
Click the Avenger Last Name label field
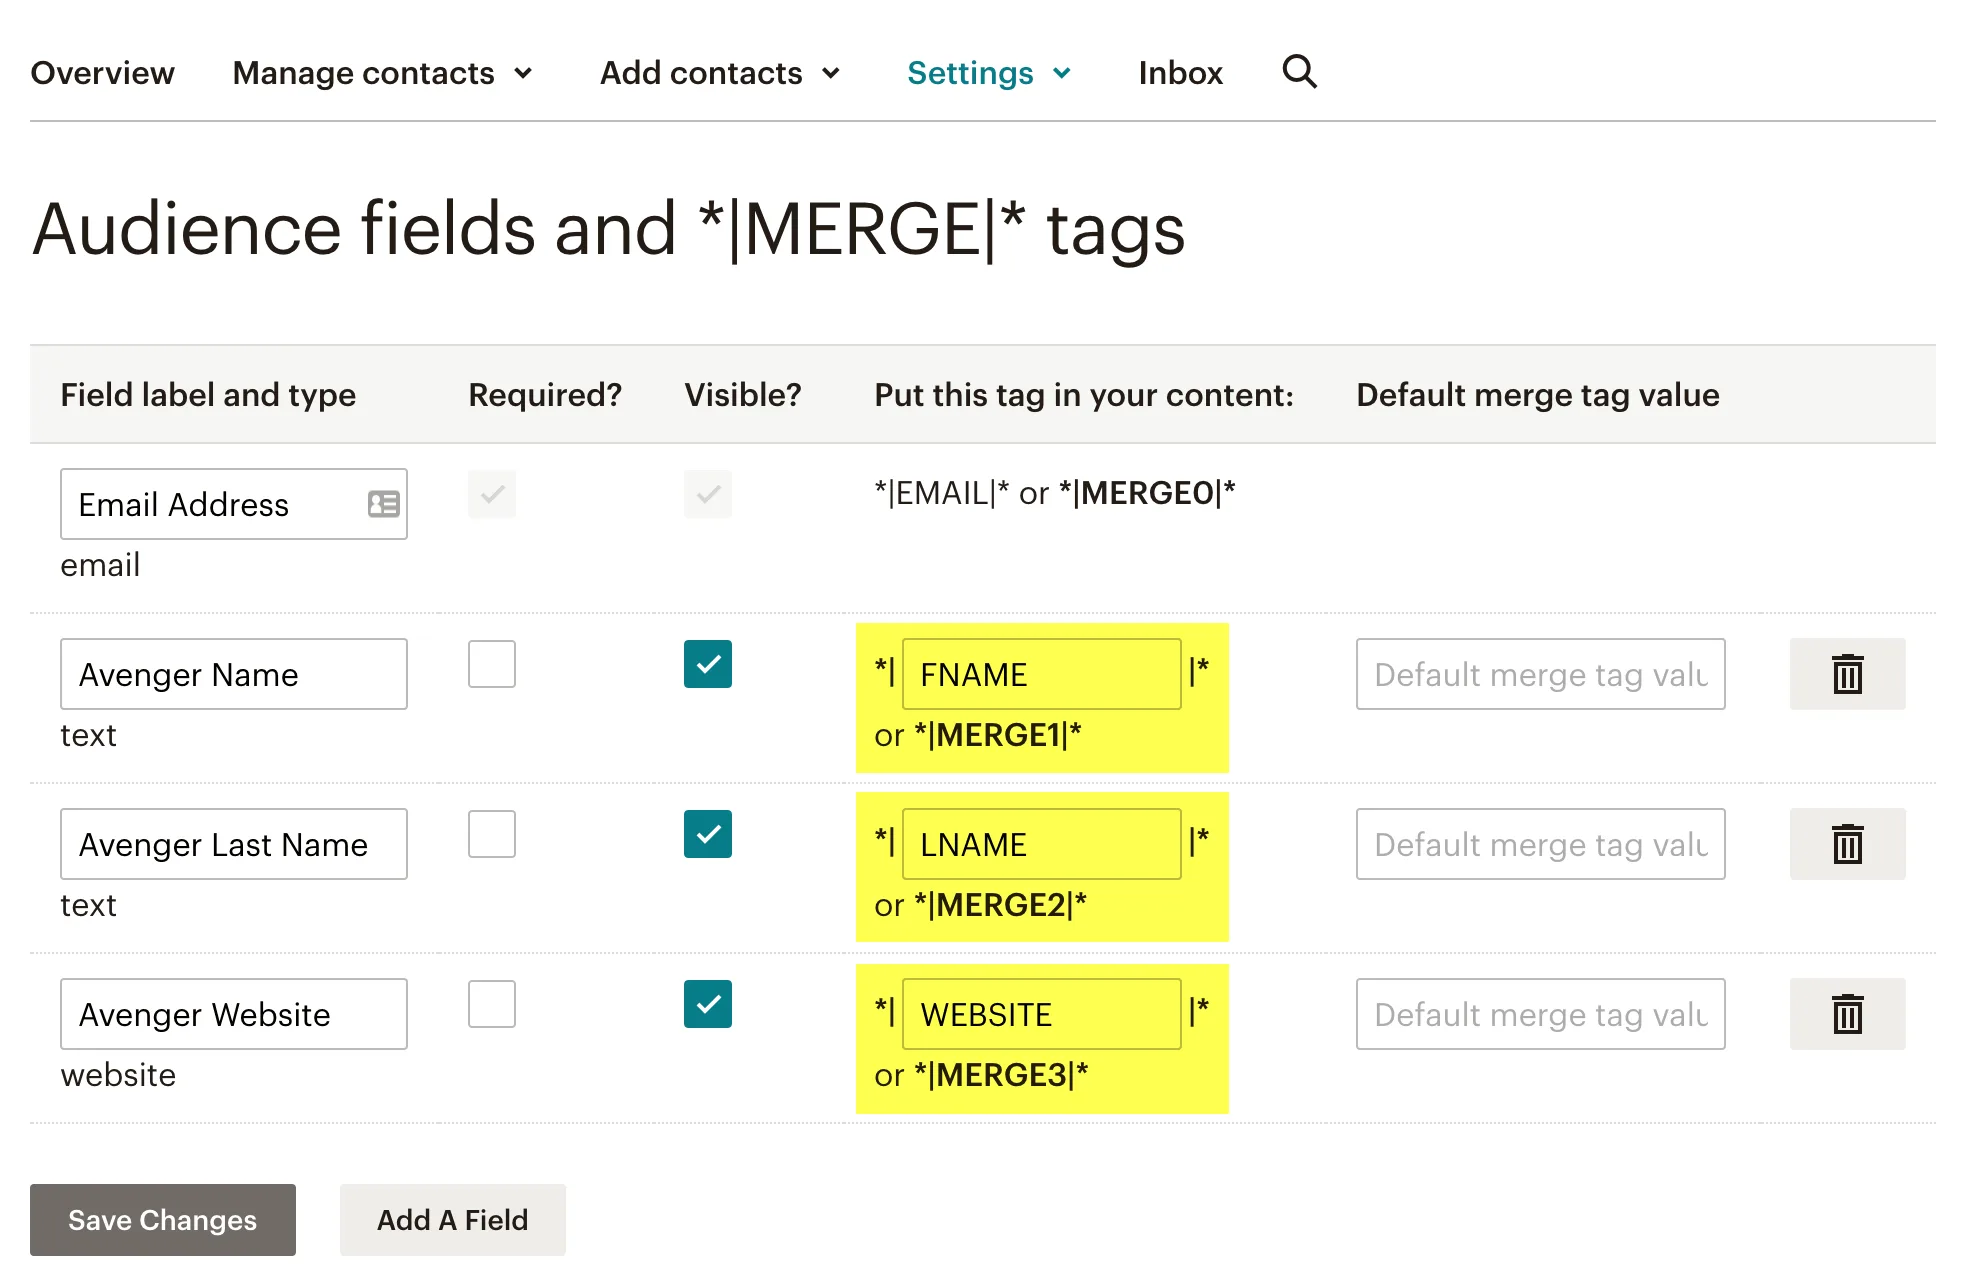pos(233,844)
